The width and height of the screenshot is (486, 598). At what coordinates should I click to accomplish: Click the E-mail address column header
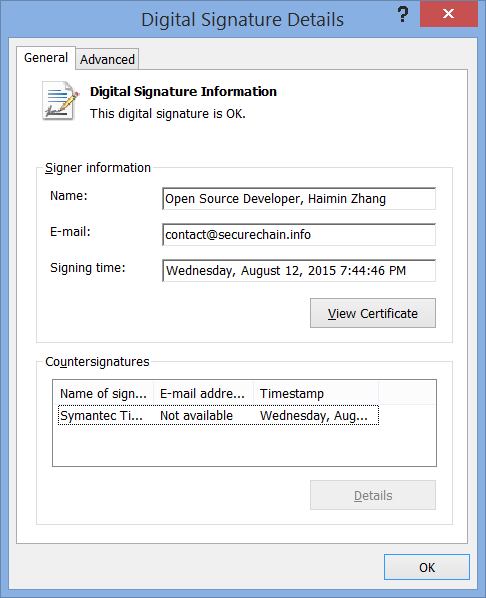[203, 393]
